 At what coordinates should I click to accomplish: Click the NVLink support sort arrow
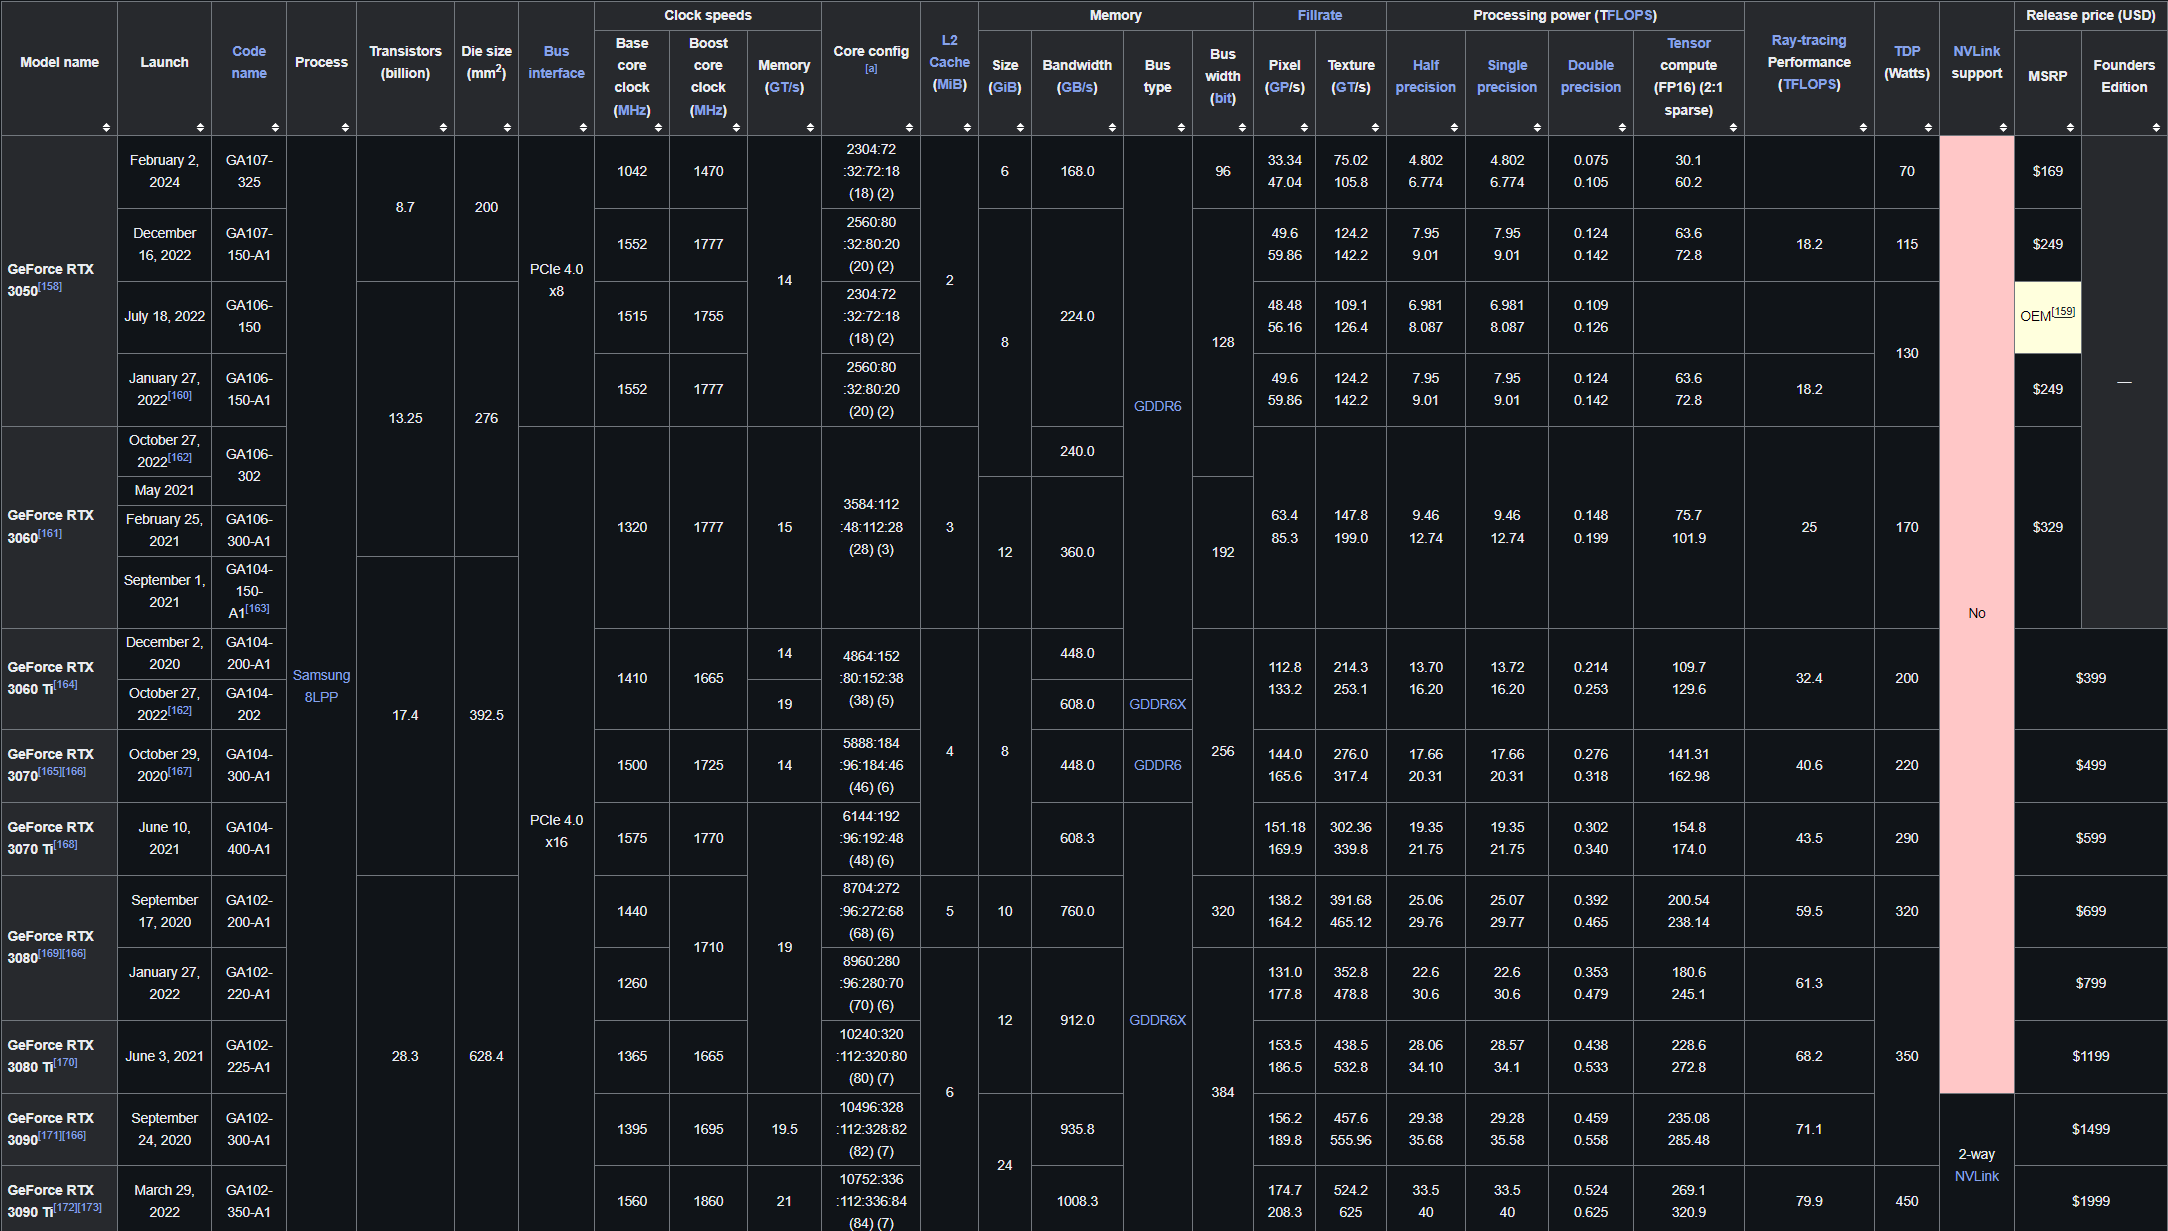click(2003, 128)
